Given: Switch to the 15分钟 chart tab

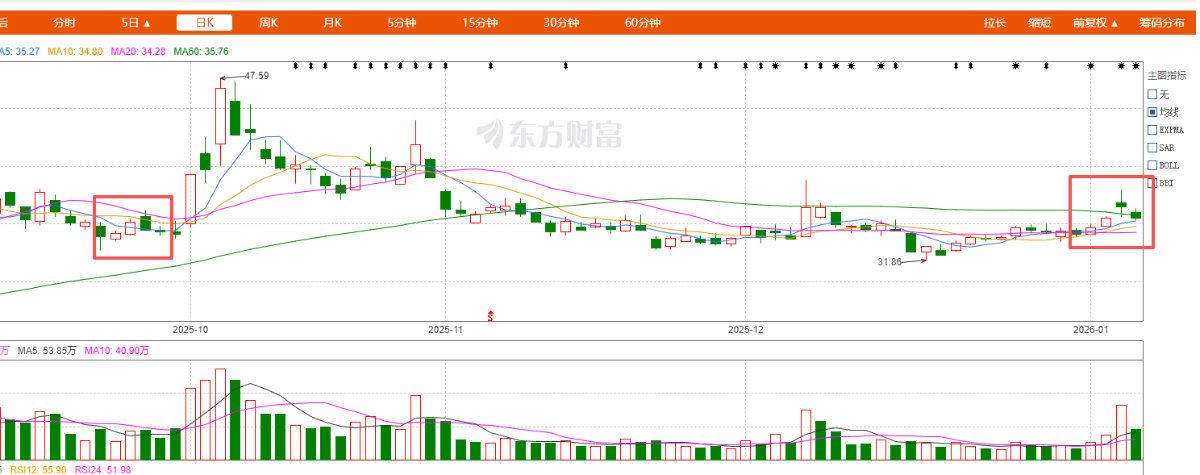Looking at the screenshot, I should pos(480,22).
